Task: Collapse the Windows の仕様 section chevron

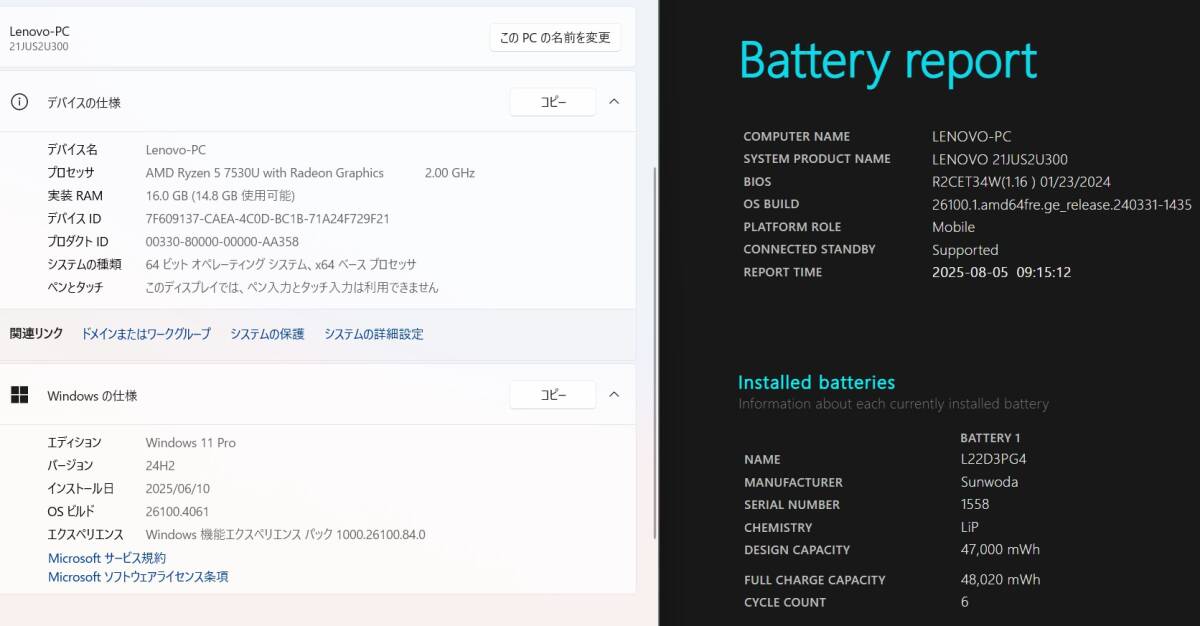Action: tap(614, 395)
